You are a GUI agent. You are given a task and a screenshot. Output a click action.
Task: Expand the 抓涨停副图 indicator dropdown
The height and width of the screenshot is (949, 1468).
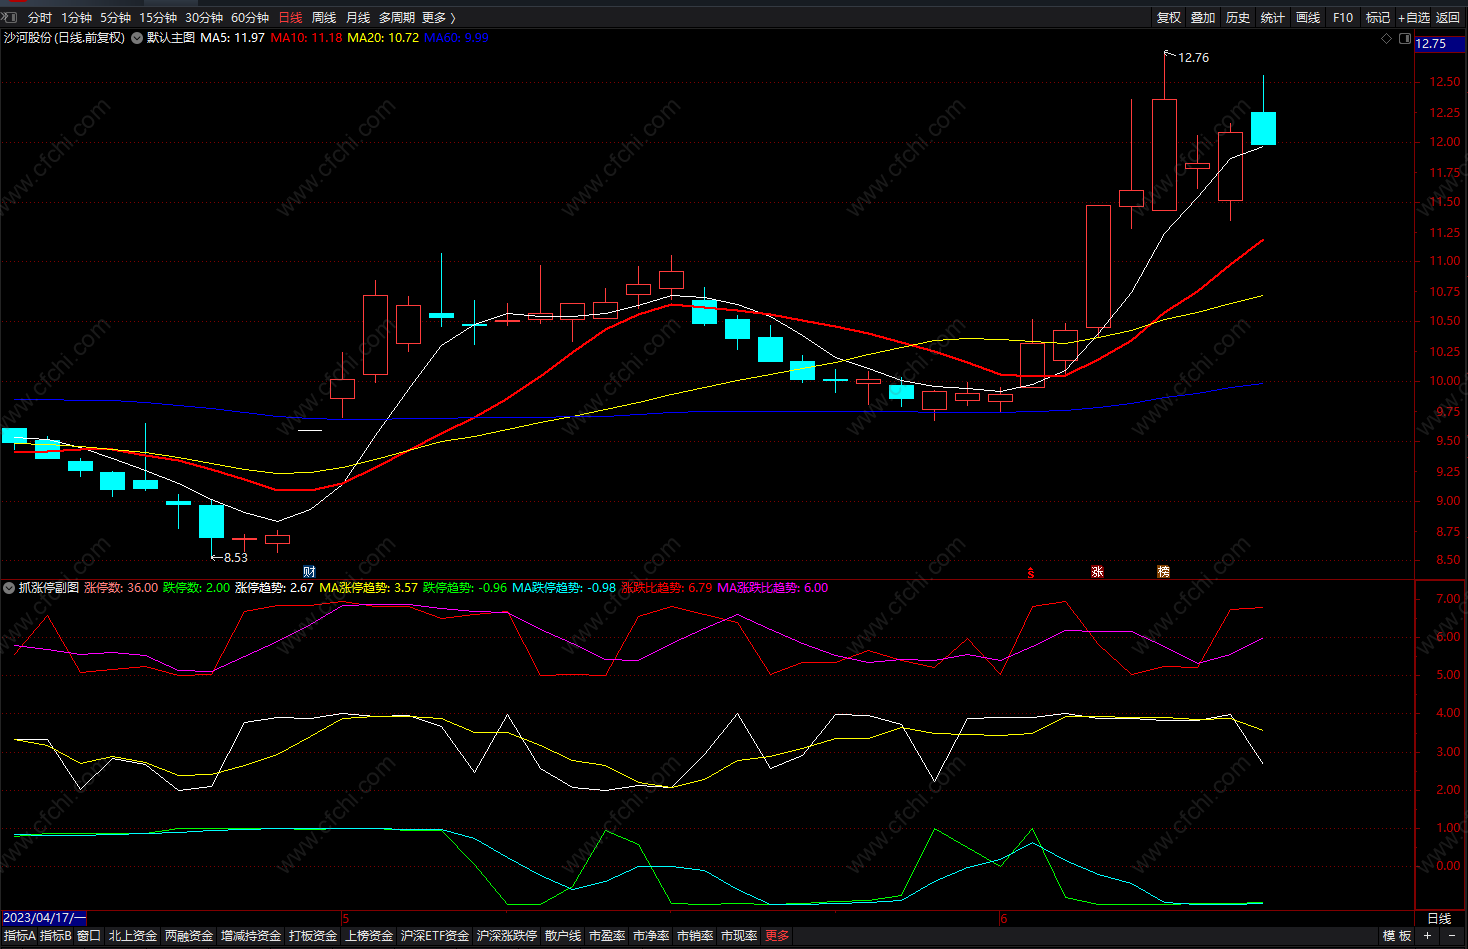click(x=9, y=588)
